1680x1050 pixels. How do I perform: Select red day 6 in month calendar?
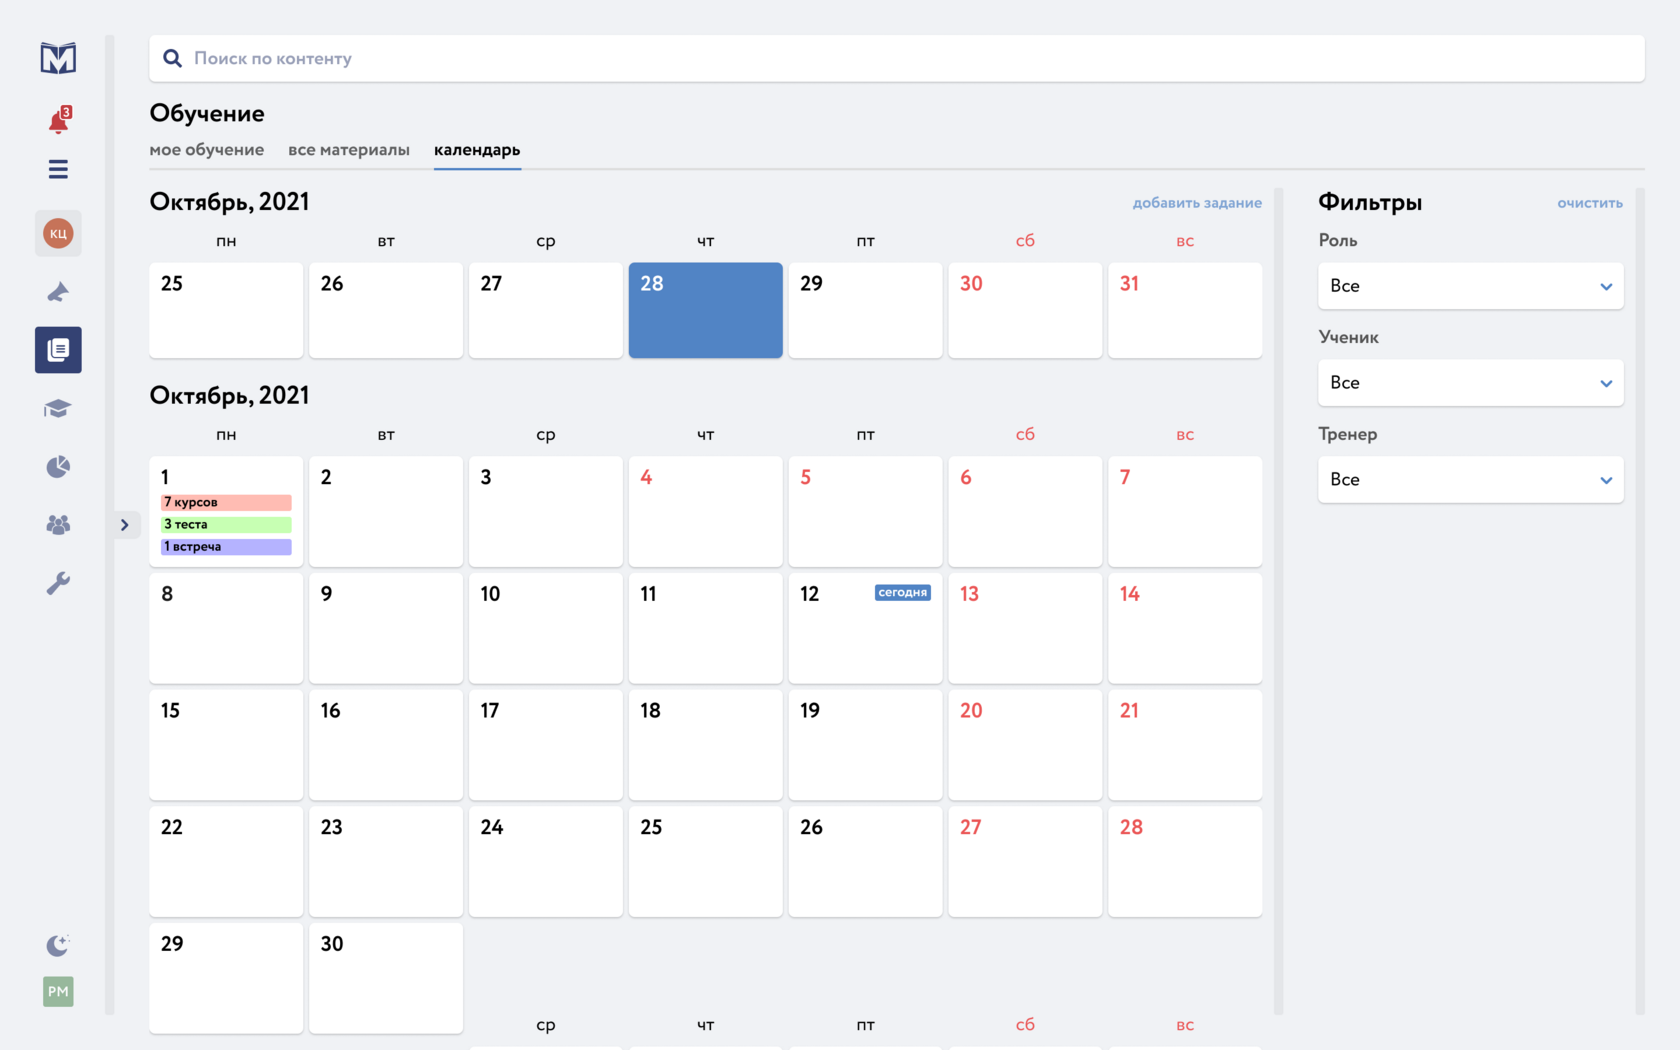coord(1025,512)
